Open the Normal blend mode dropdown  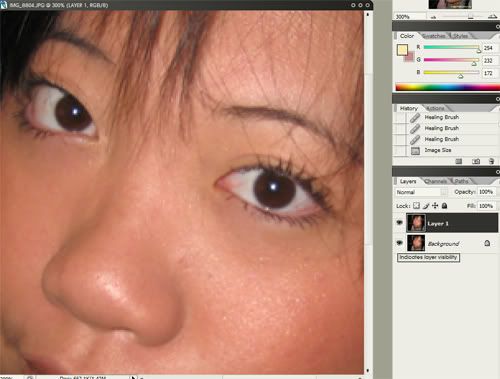click(421, 192)
